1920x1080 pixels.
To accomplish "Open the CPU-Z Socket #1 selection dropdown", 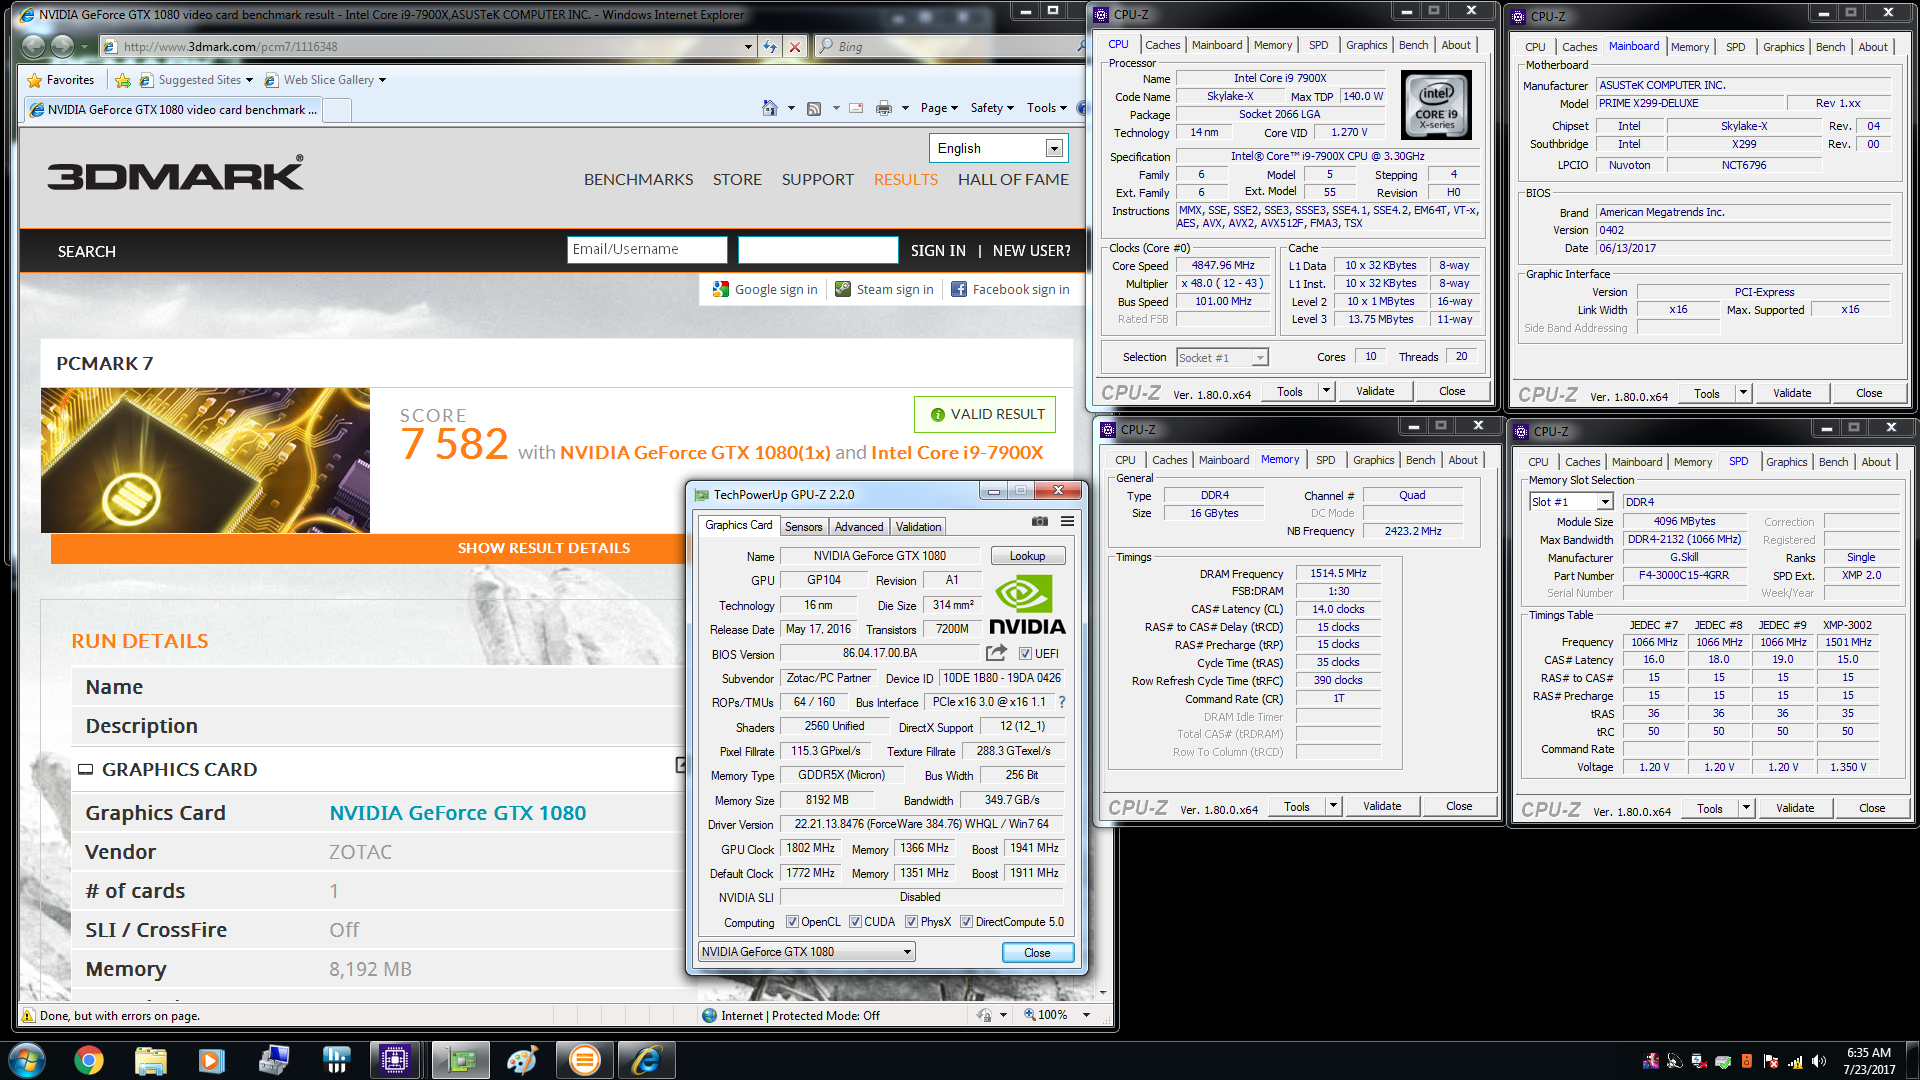I will click(1259, 357).
